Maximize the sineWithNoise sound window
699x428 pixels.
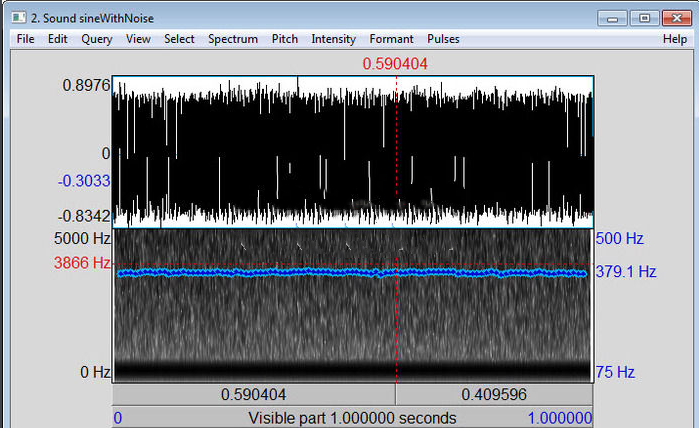(x=644, y=18)
